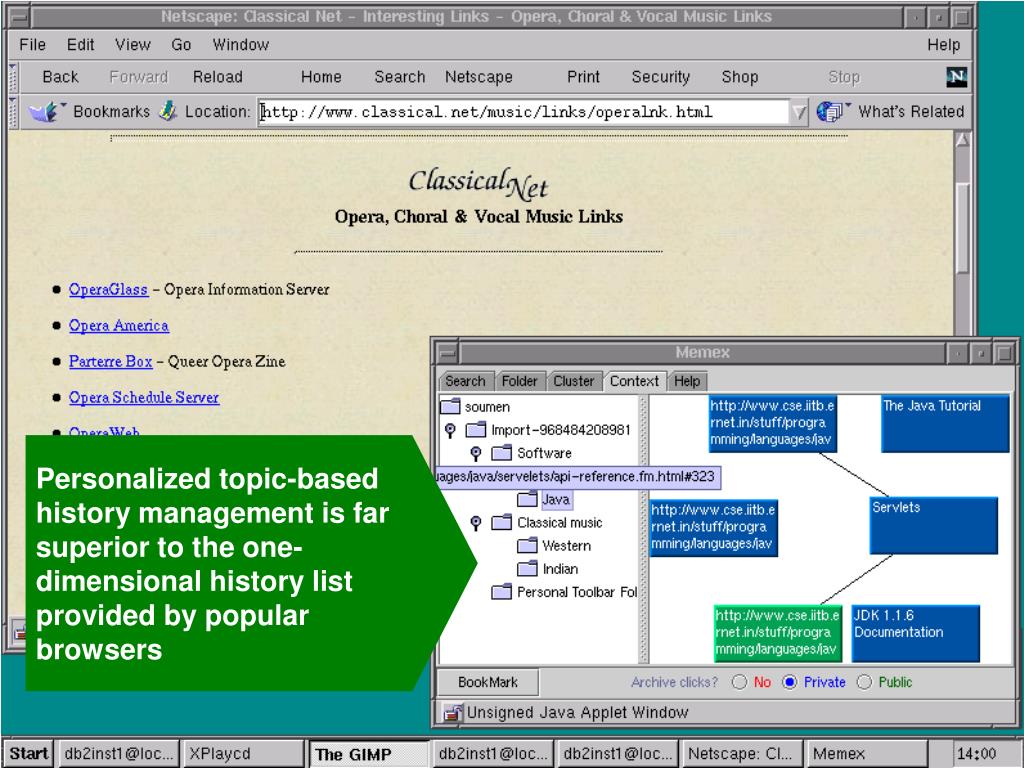Select the Software folder icon
The width and height of the screenshot is (1024, 768).
[x=502, y=453]
